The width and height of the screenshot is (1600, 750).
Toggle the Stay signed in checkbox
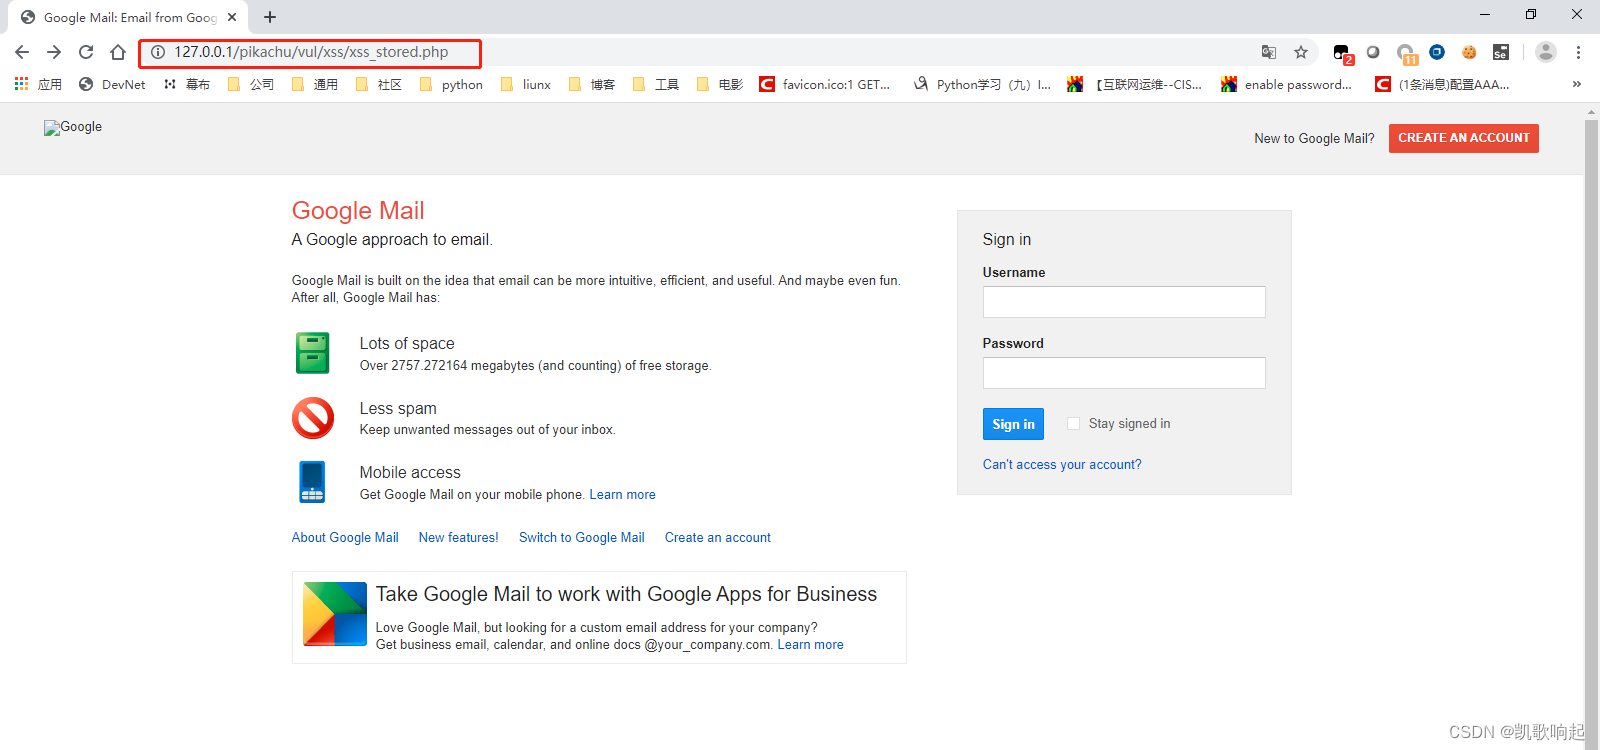click(x=1073, y=424)
